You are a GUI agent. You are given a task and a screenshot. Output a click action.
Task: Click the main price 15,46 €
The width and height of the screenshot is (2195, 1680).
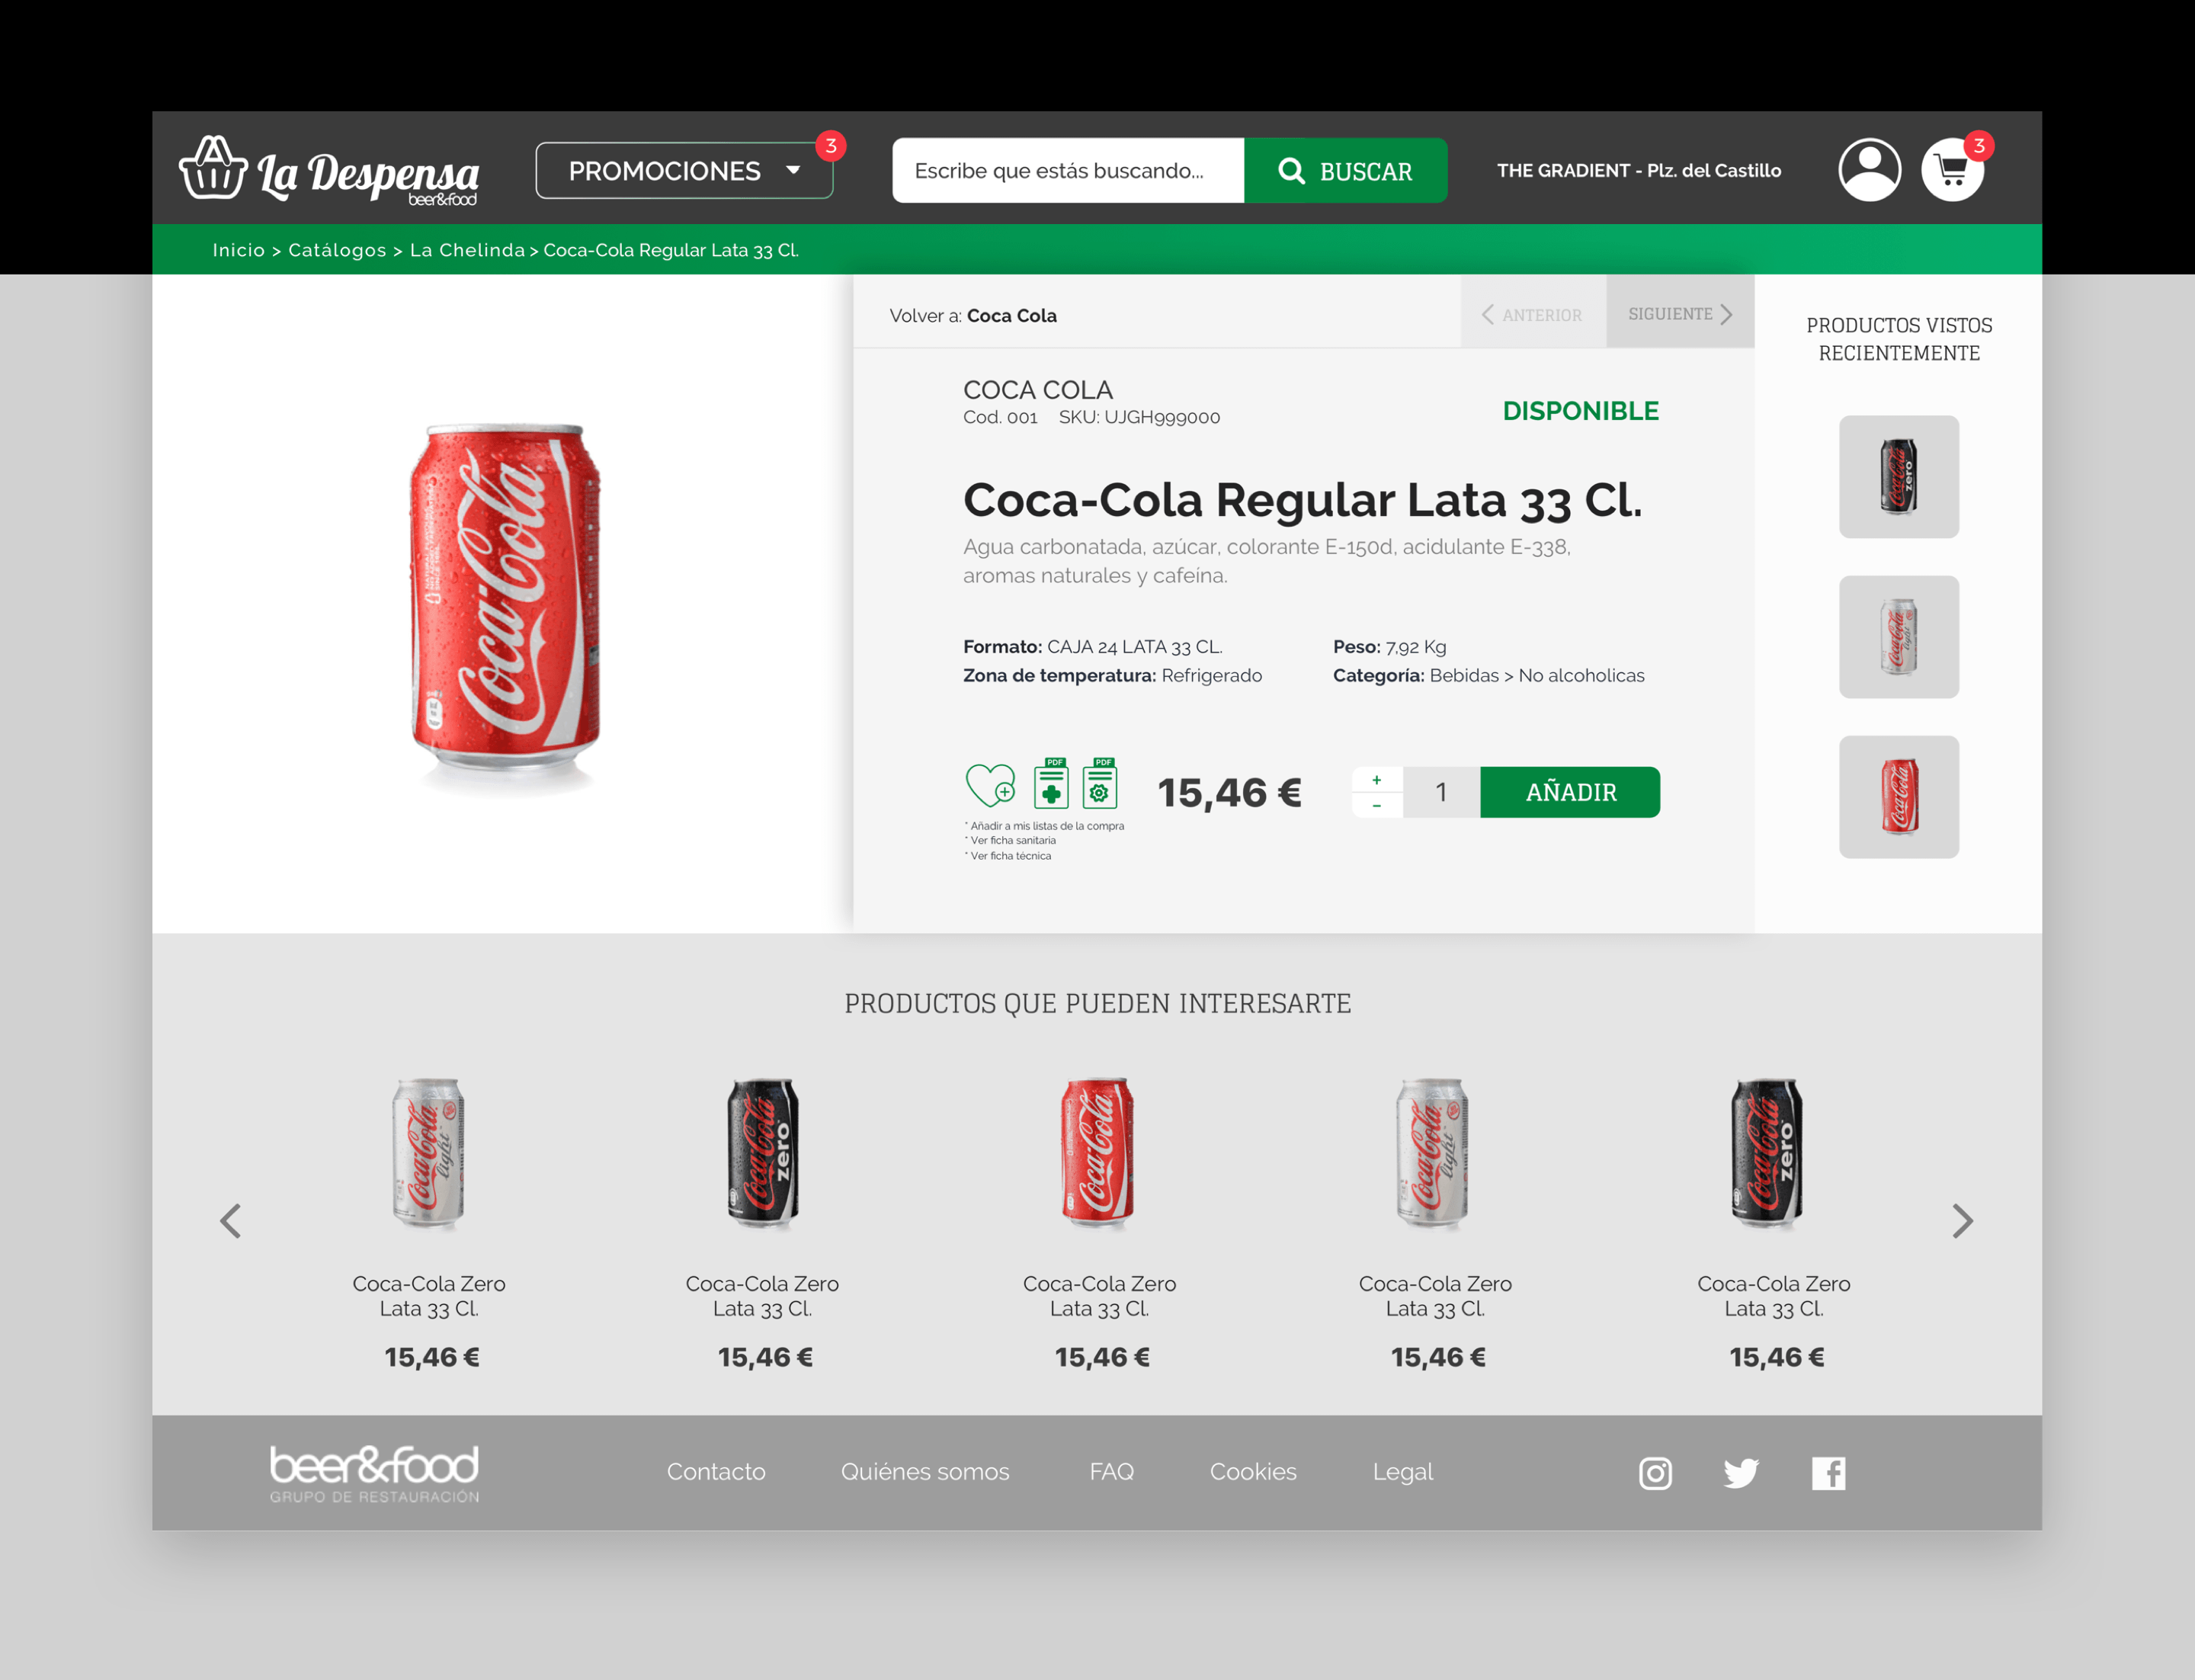[1229, 793]
